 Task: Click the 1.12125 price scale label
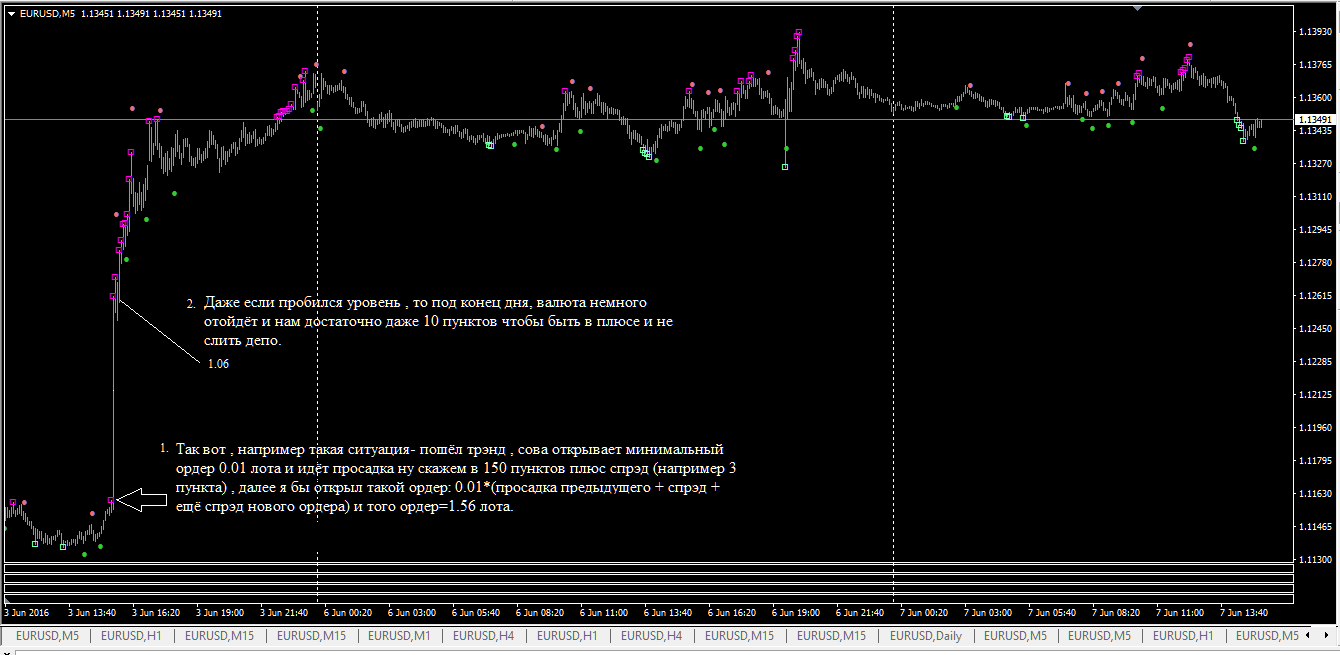point(1313,395)
